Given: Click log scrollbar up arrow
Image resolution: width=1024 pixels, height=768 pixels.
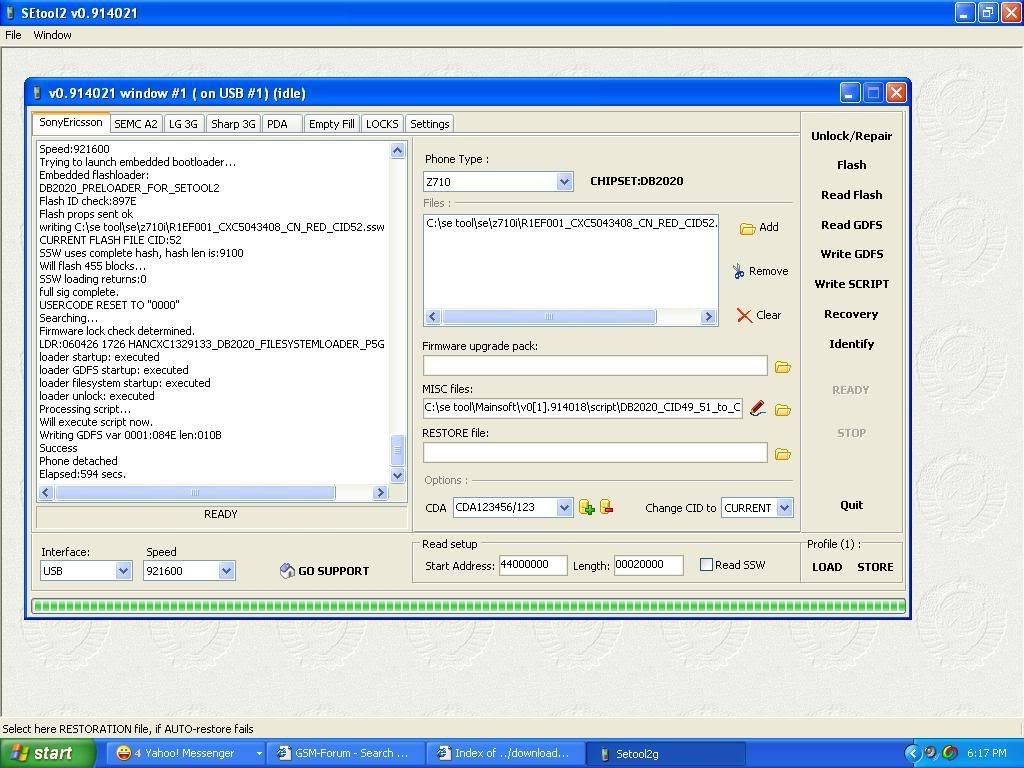Looking at the screenshot, I should 397,151.
